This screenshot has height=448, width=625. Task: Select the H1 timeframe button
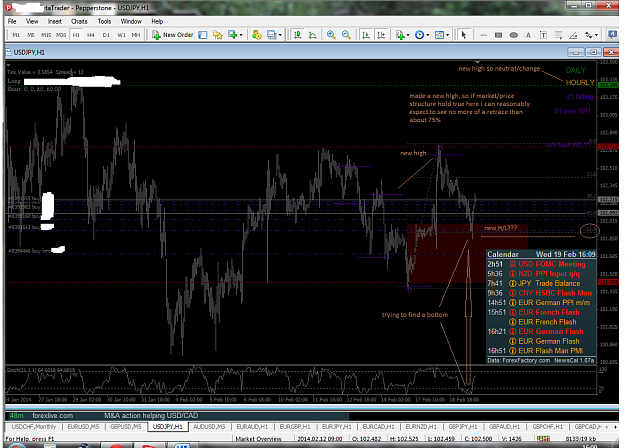(x=76, y=35)
